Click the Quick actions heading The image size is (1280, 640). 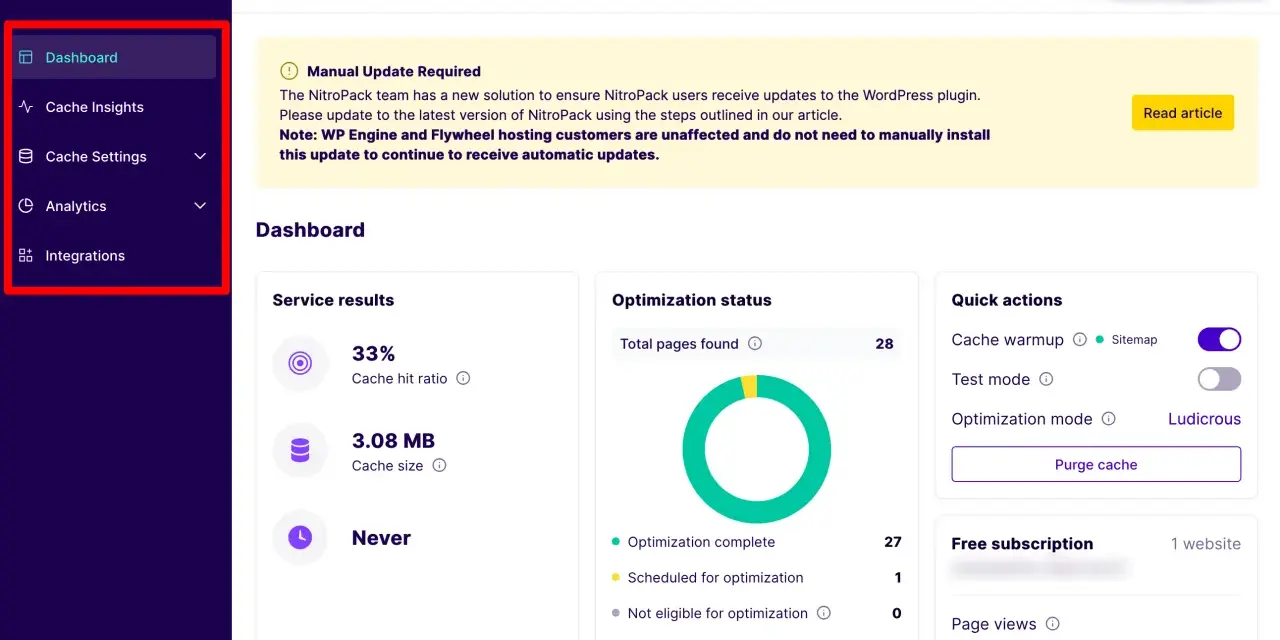tap(1007, 300)
